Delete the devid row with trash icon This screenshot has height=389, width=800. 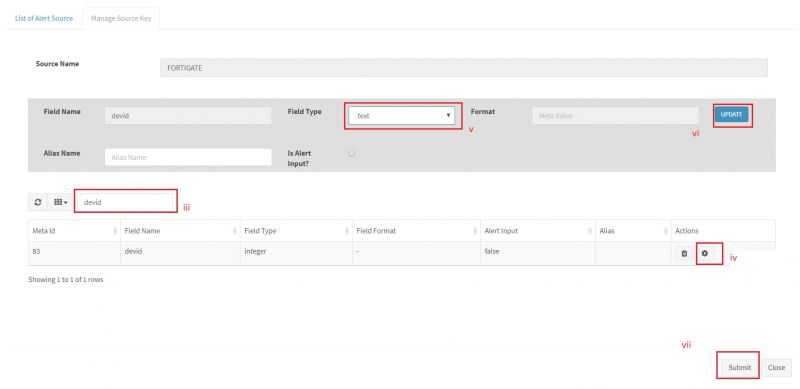[x=684, y=253]
